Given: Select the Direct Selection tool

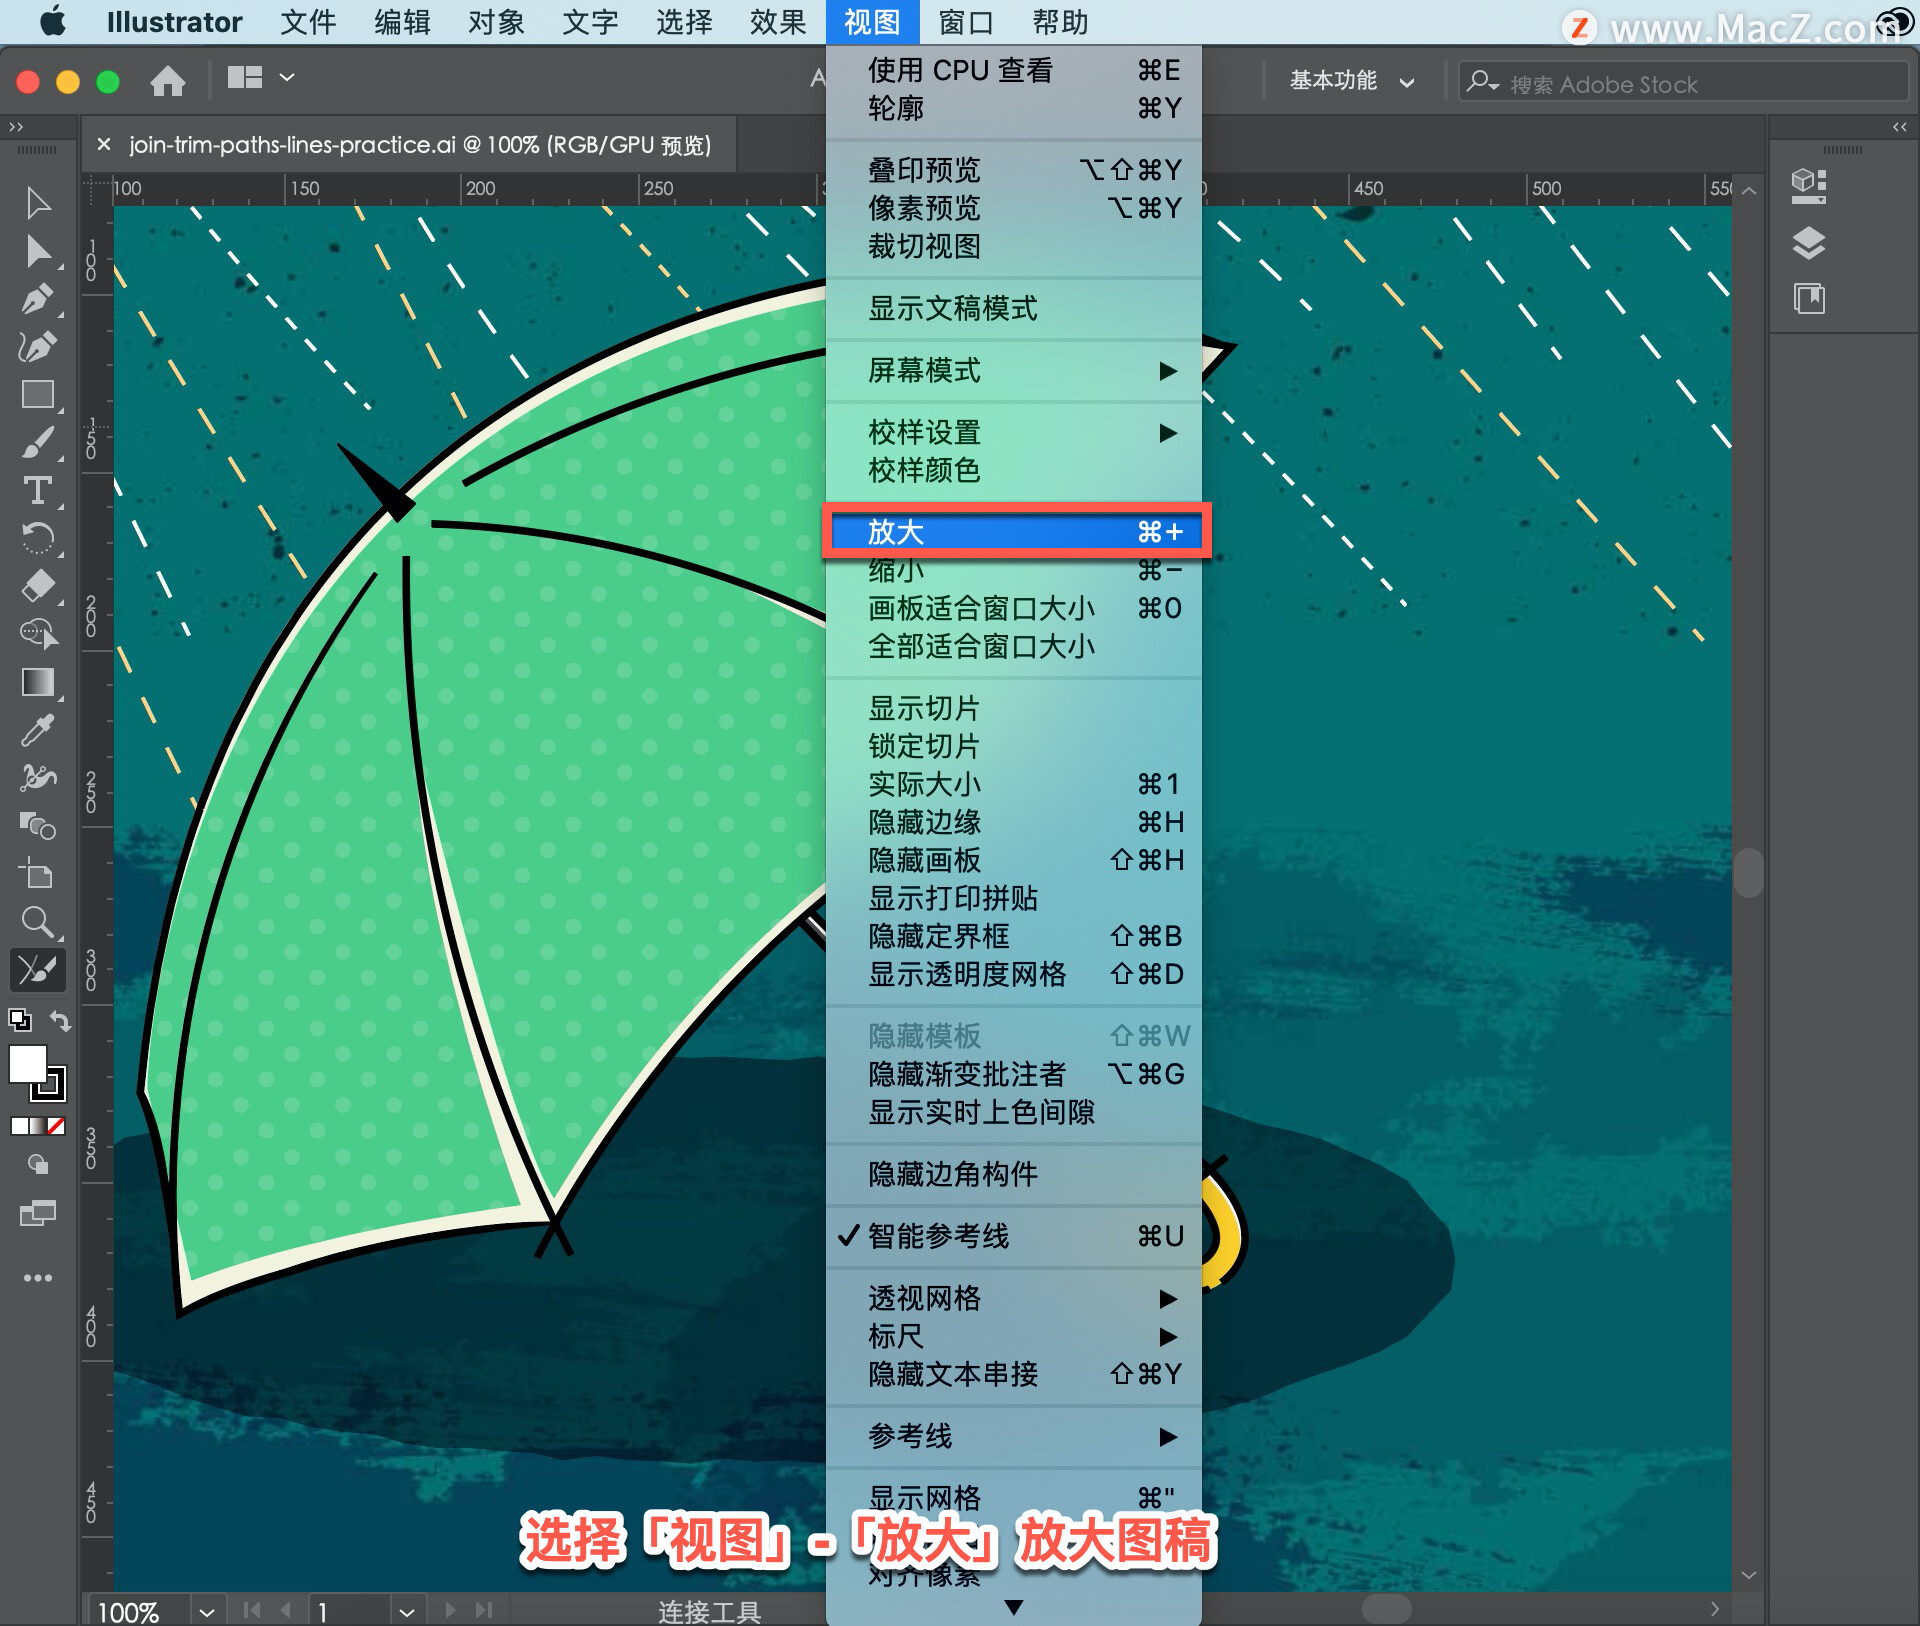Looking at the screenshot, I should point(37,251).
